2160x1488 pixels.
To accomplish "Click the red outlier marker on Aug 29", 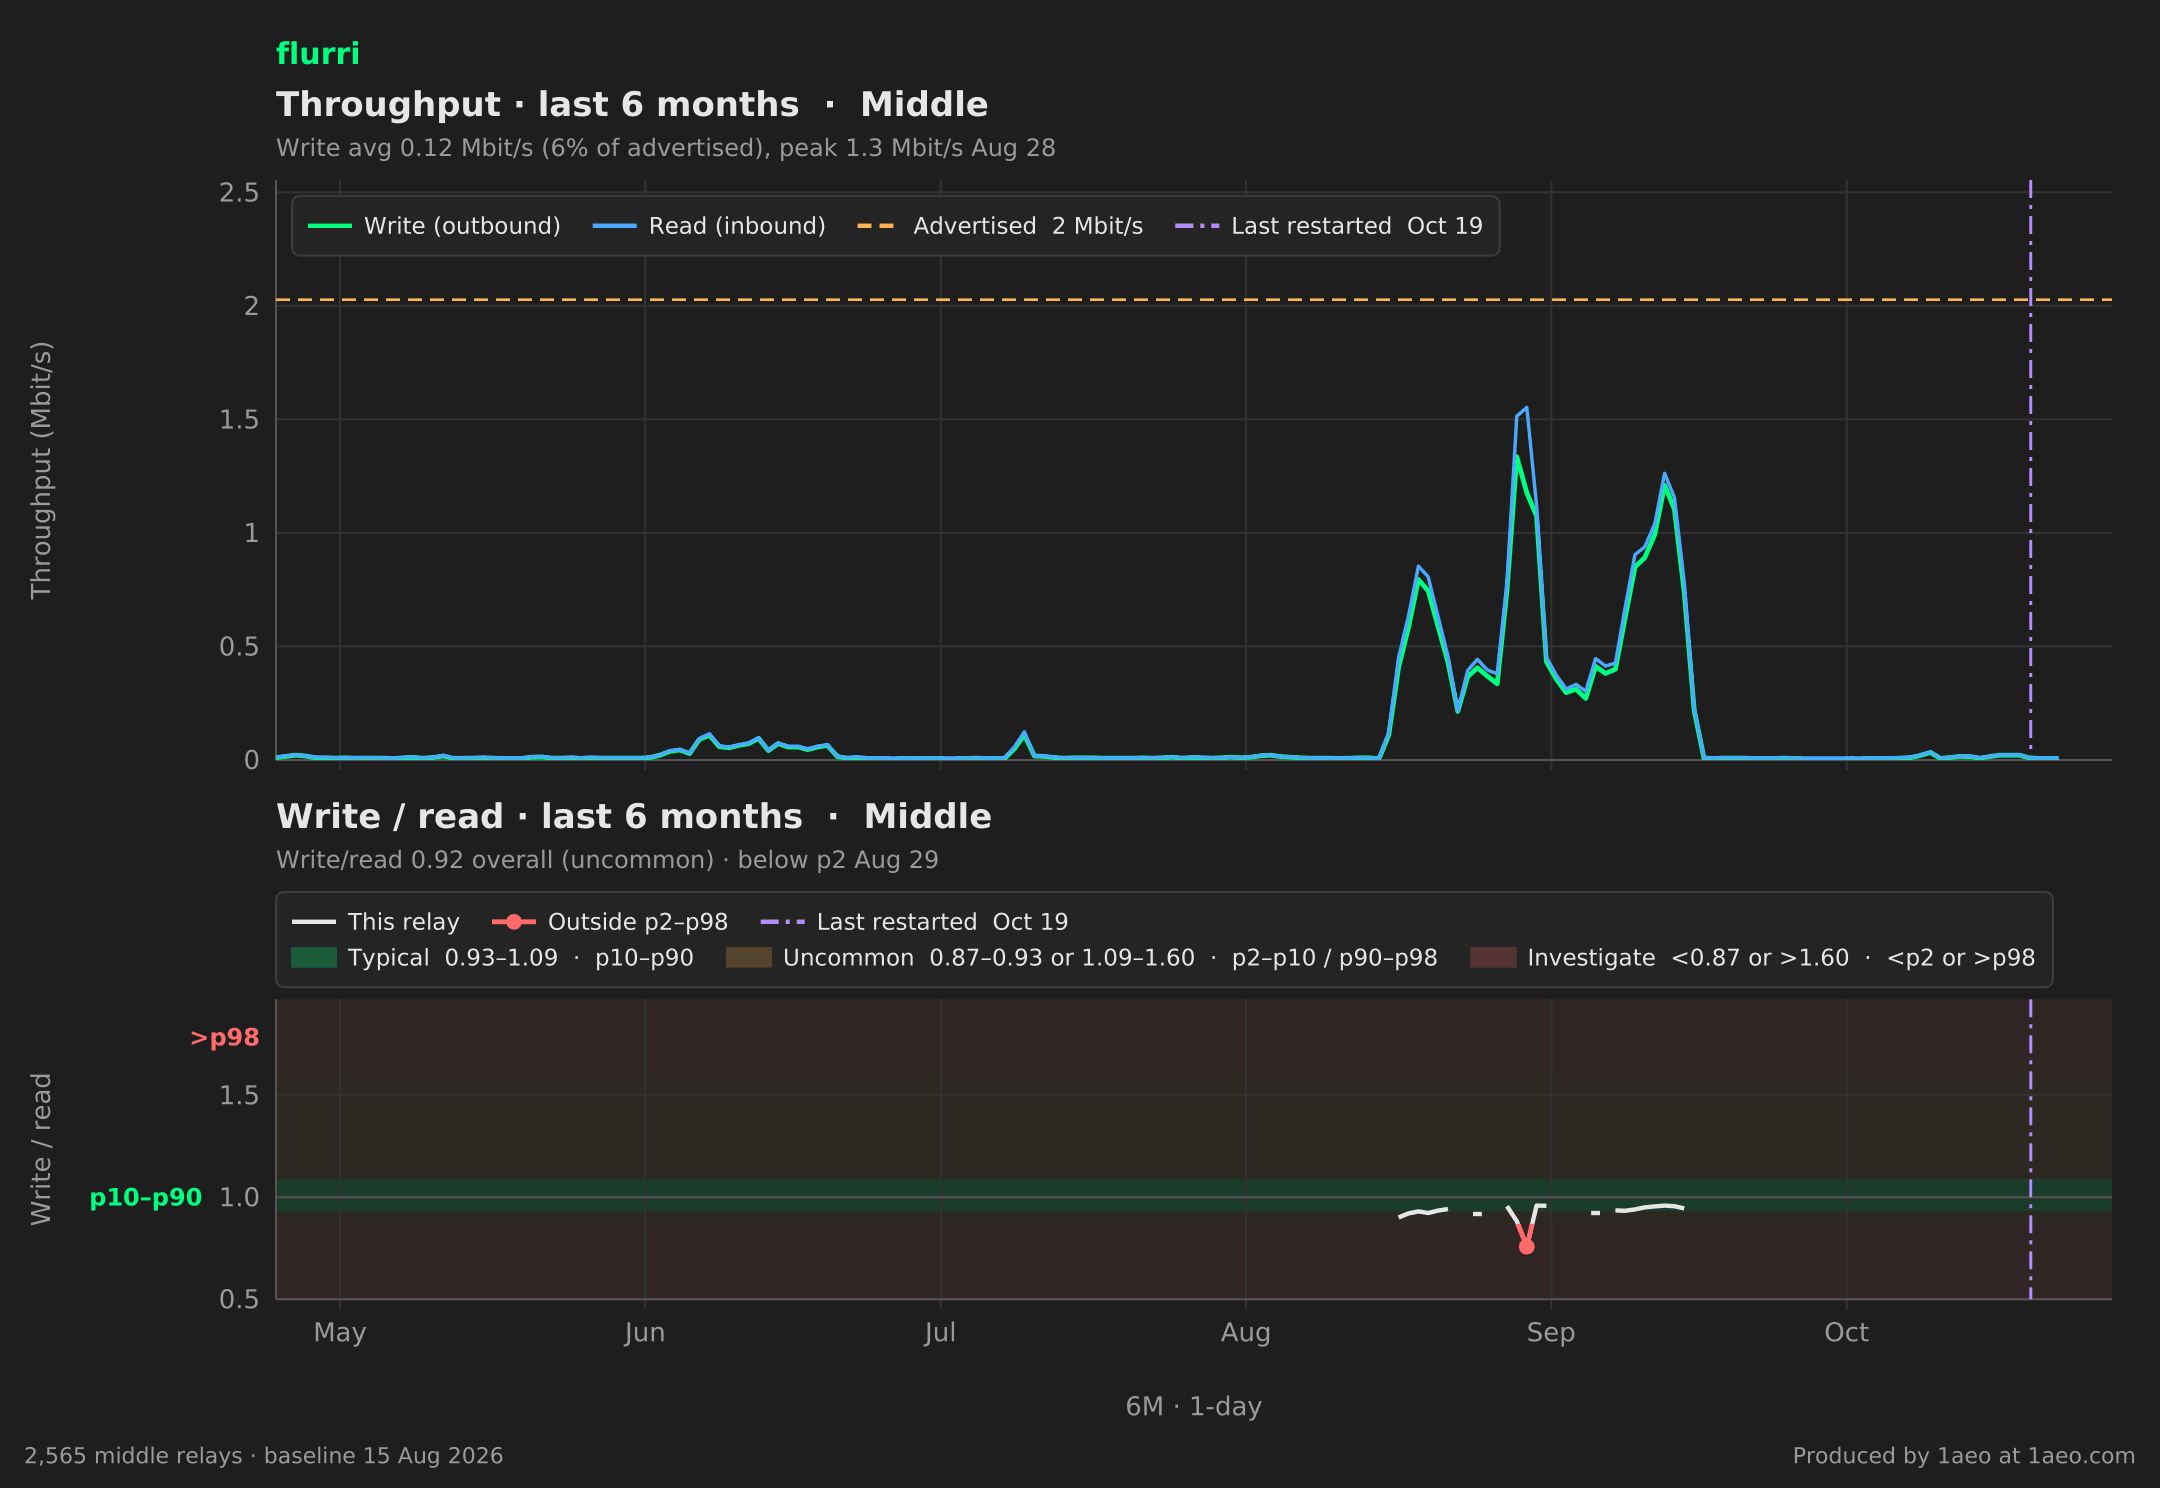I will tap(1526, 1246).
